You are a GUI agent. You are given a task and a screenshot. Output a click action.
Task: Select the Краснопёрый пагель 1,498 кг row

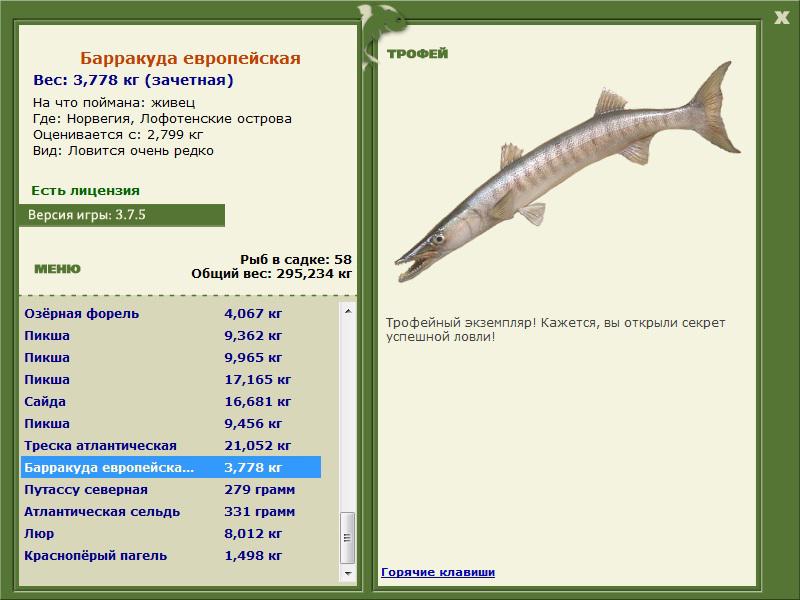pyautogui.click(x=171, y=555)
